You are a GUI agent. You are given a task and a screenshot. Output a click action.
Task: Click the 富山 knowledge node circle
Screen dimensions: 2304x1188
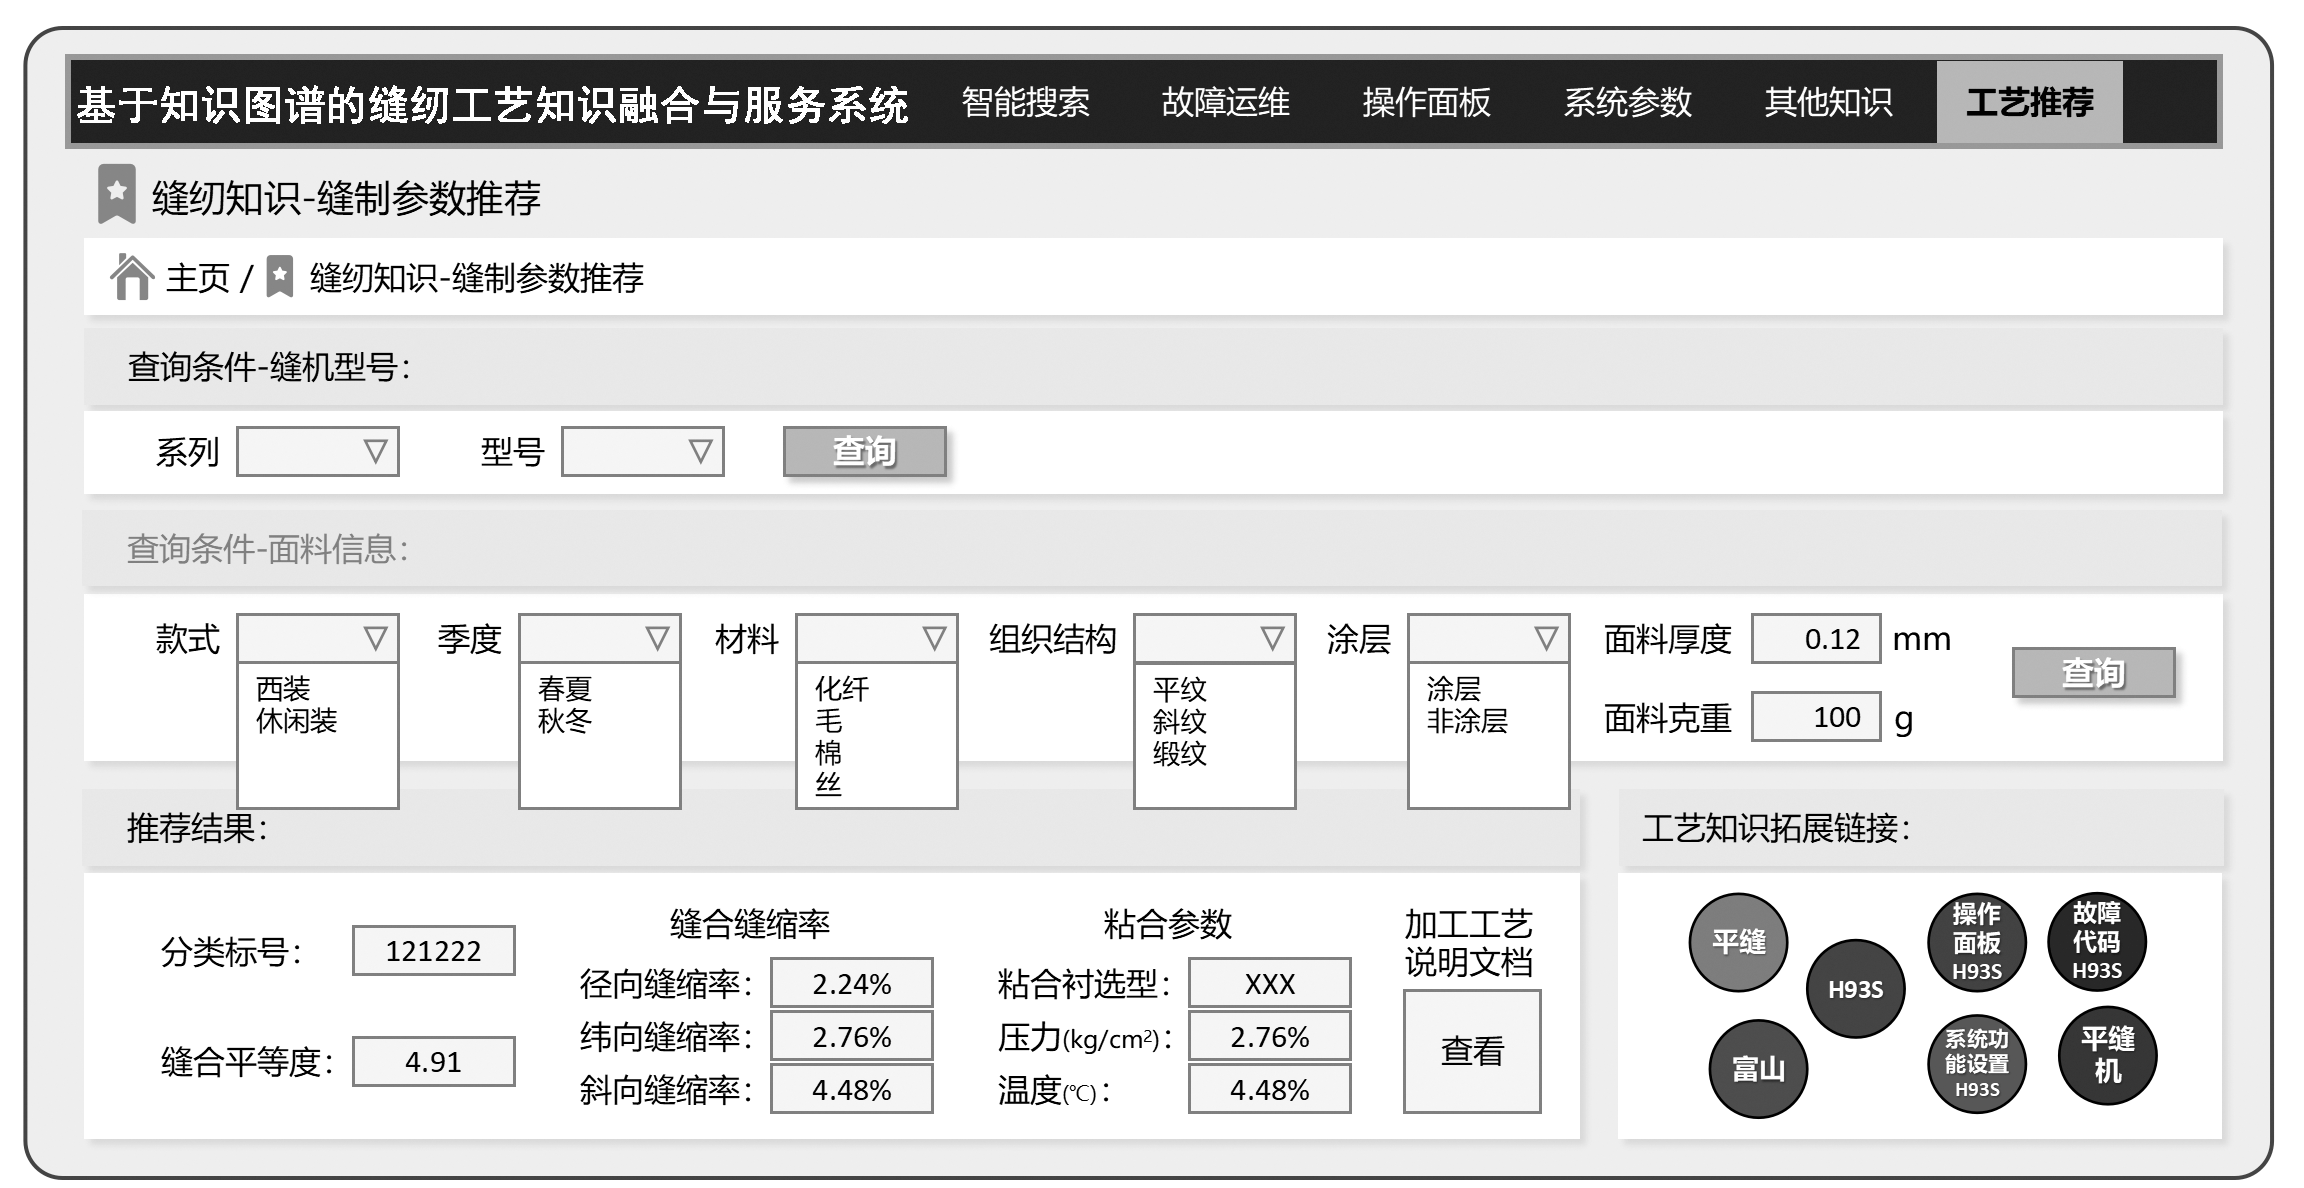(x=1757, y=1069)
